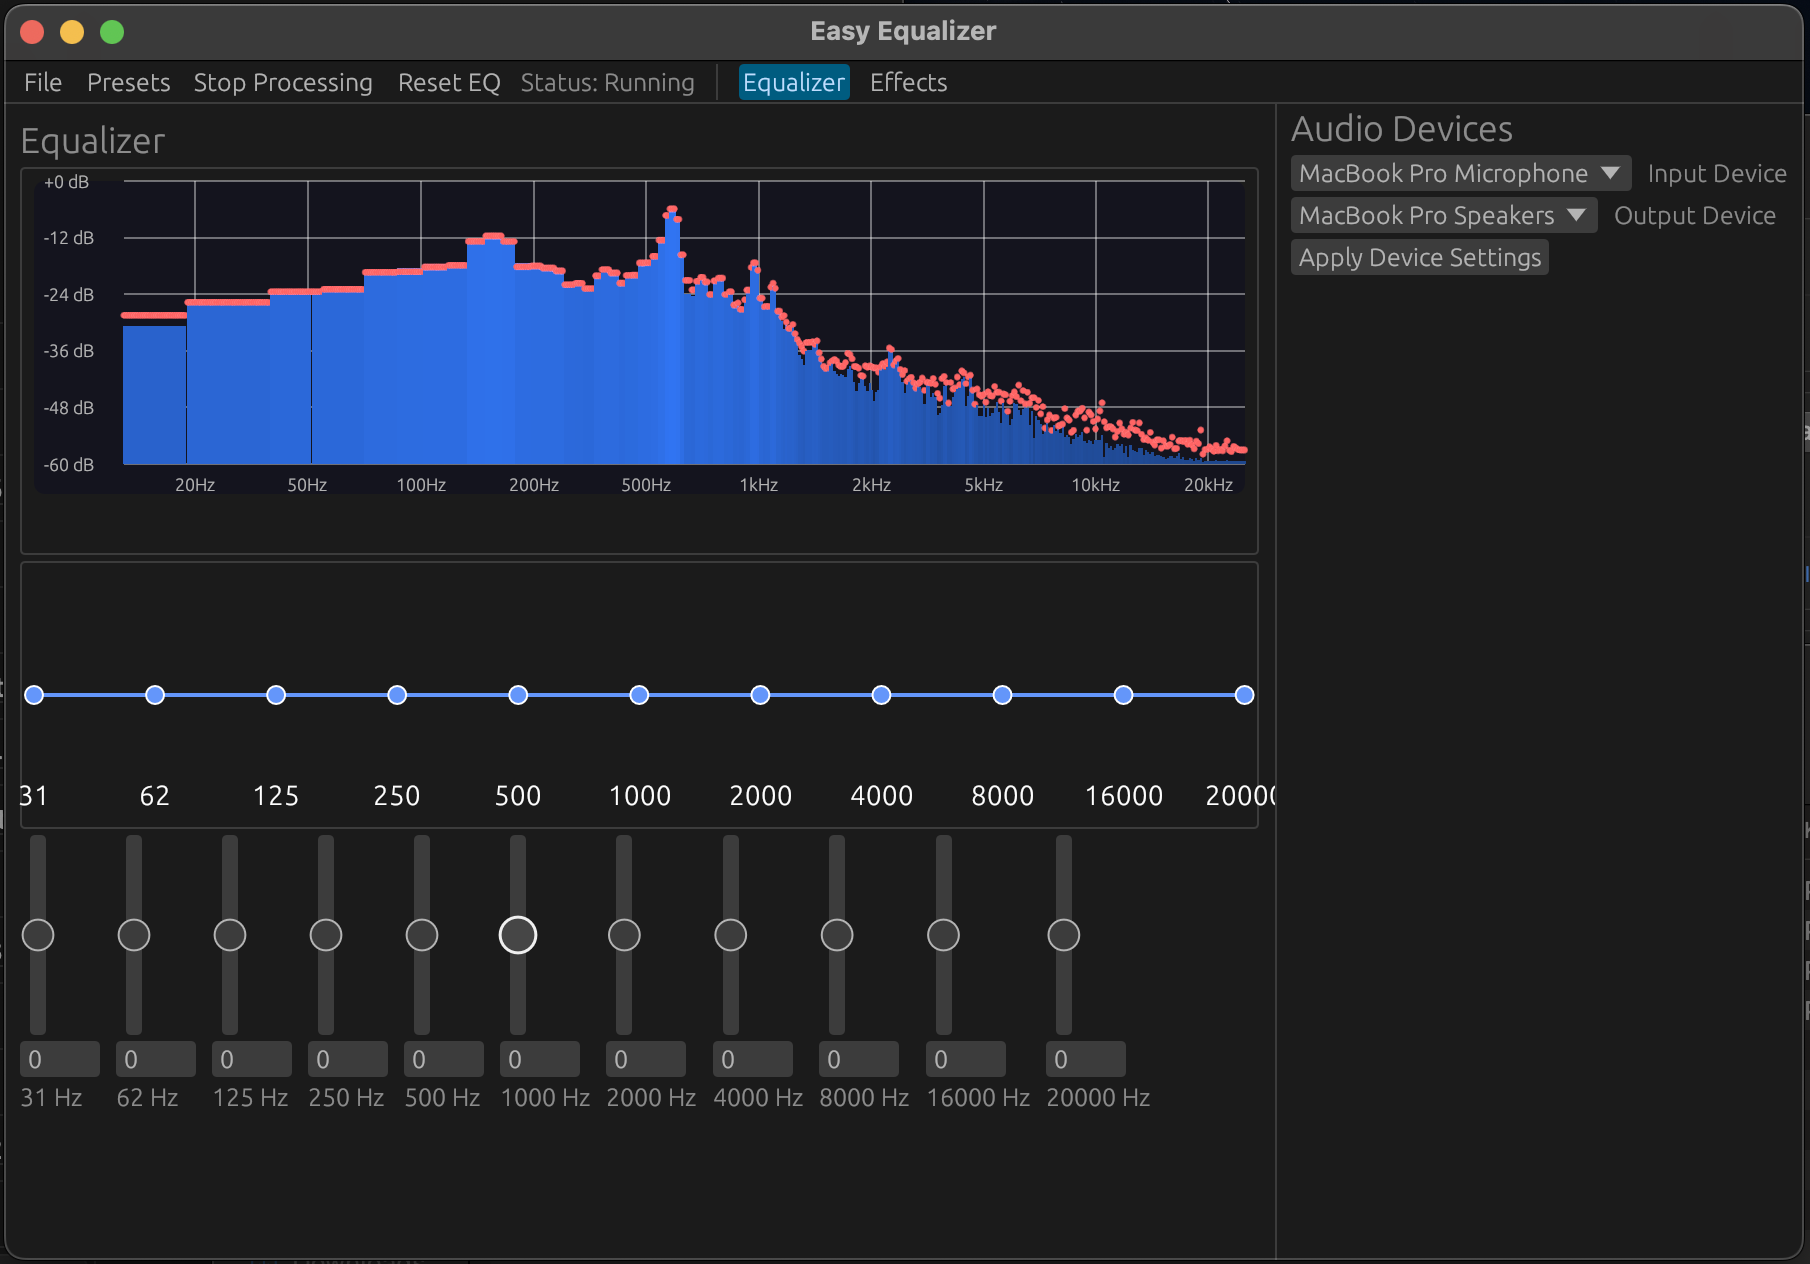Click the 1000 Hz gain value field
Viewport: 1810px width, 1264px height.
click(x=540, y=1059)
